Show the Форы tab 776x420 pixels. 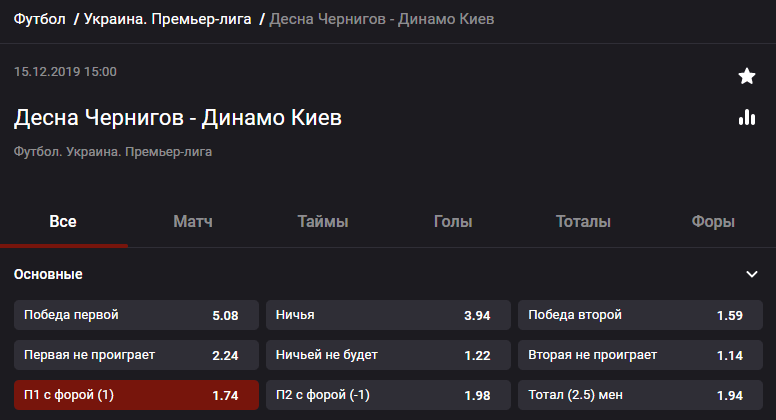(713, 221)
